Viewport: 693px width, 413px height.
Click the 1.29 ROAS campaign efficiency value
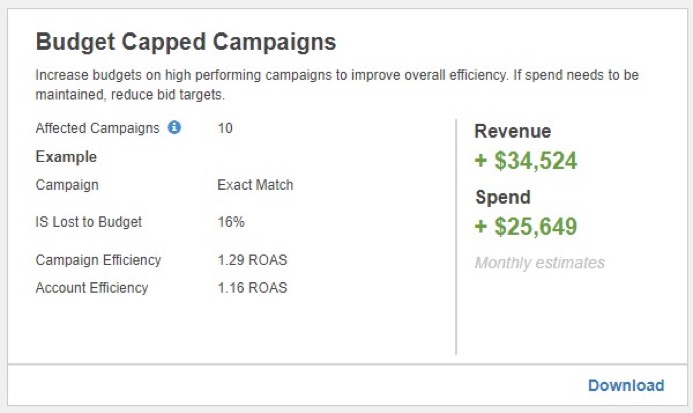click(x=252, y=260)
